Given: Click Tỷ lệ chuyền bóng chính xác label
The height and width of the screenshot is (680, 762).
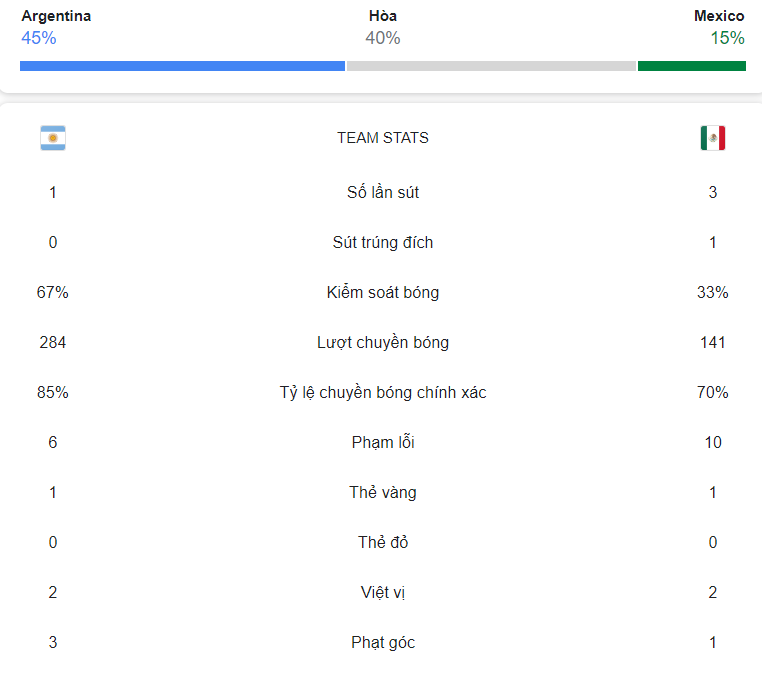Looking at the screenshot, I should pyautogui.click(x=383, y=393).
